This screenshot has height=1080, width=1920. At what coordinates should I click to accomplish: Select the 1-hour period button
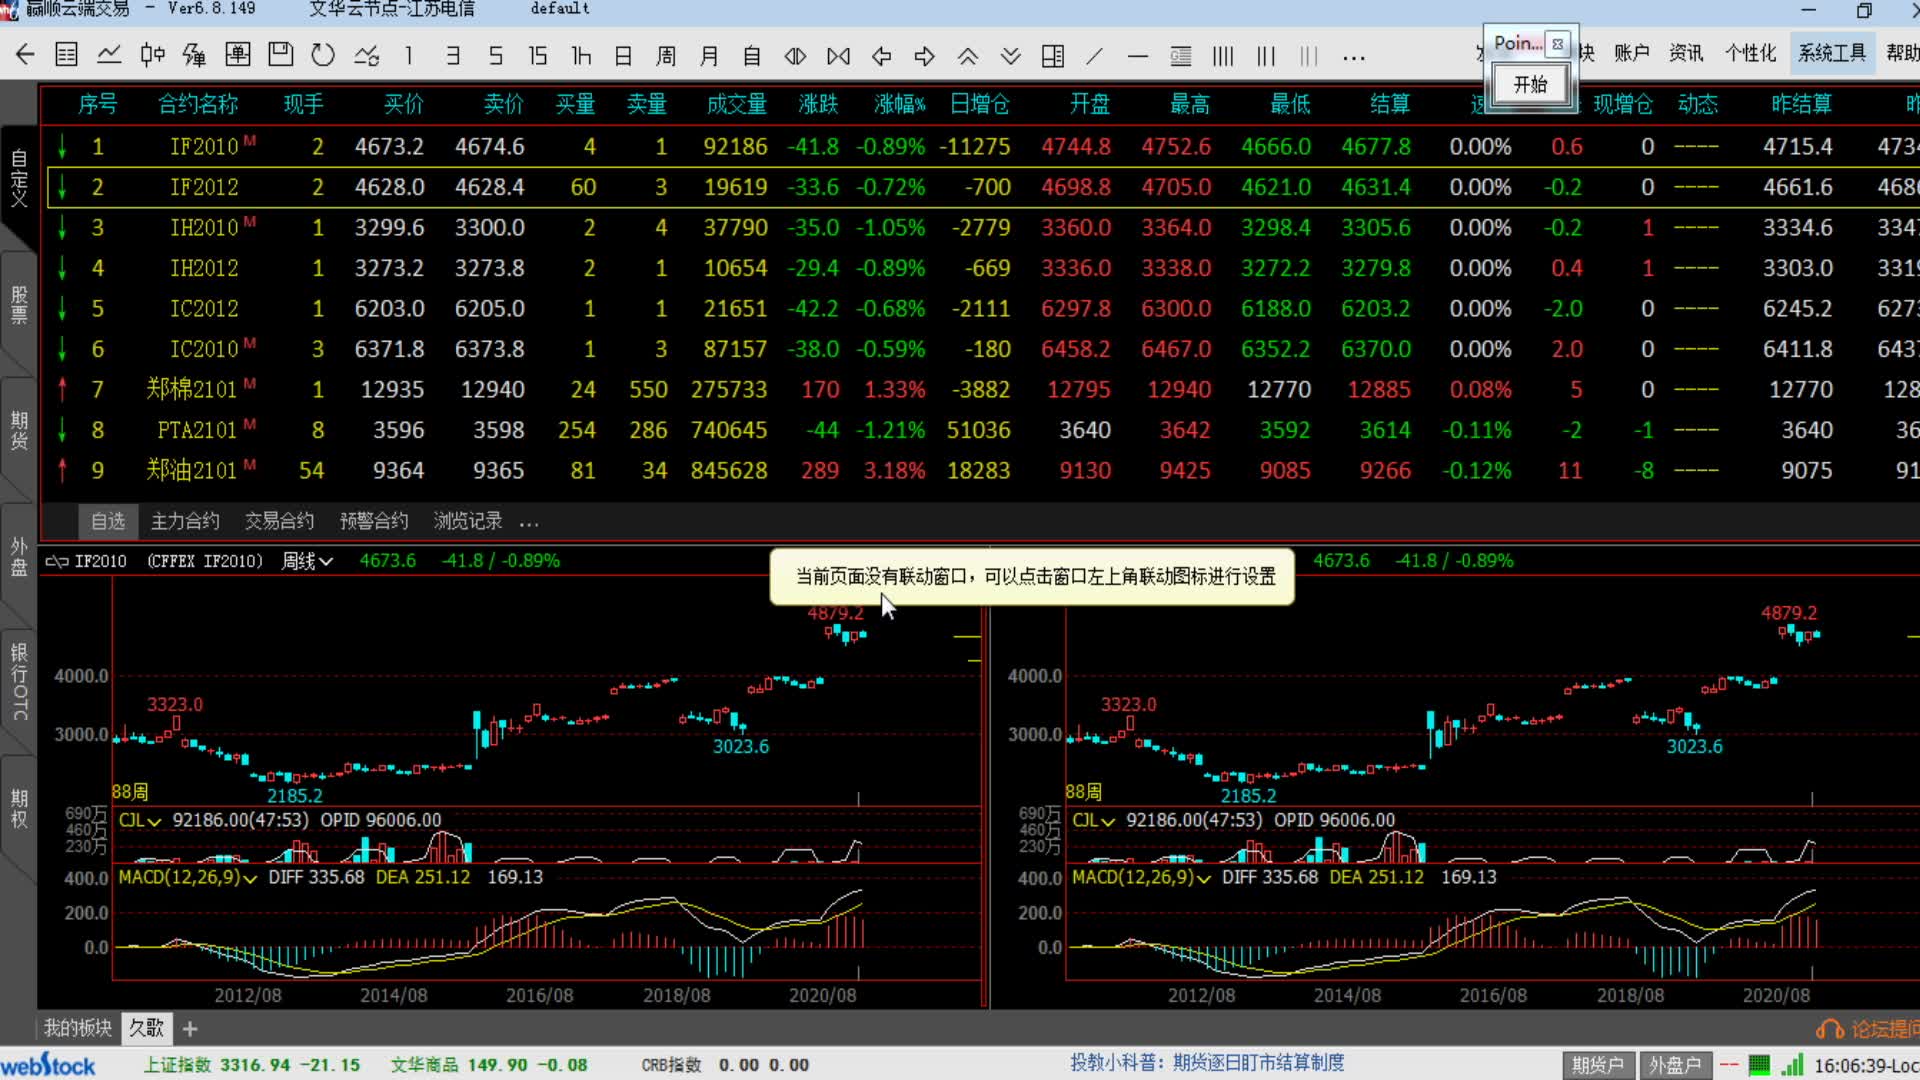[581, 56]
